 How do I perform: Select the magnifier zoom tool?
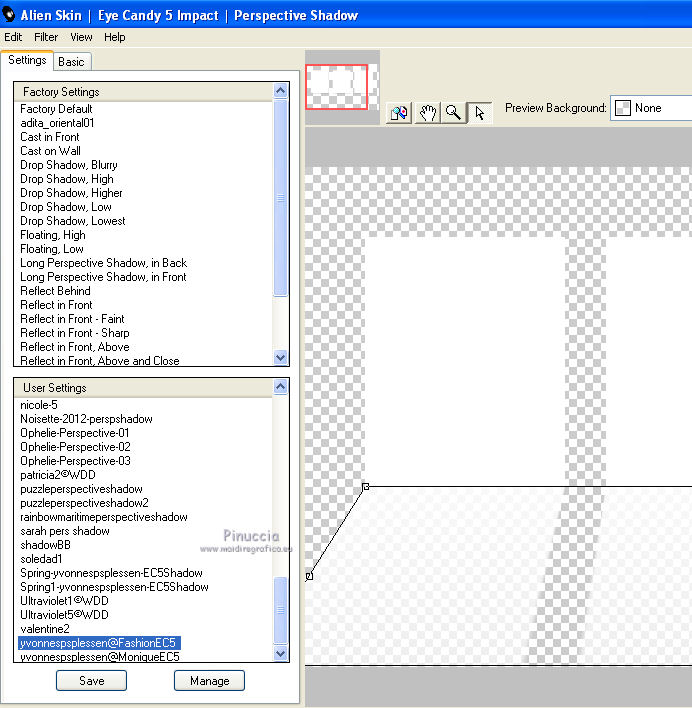pos(453,112)
